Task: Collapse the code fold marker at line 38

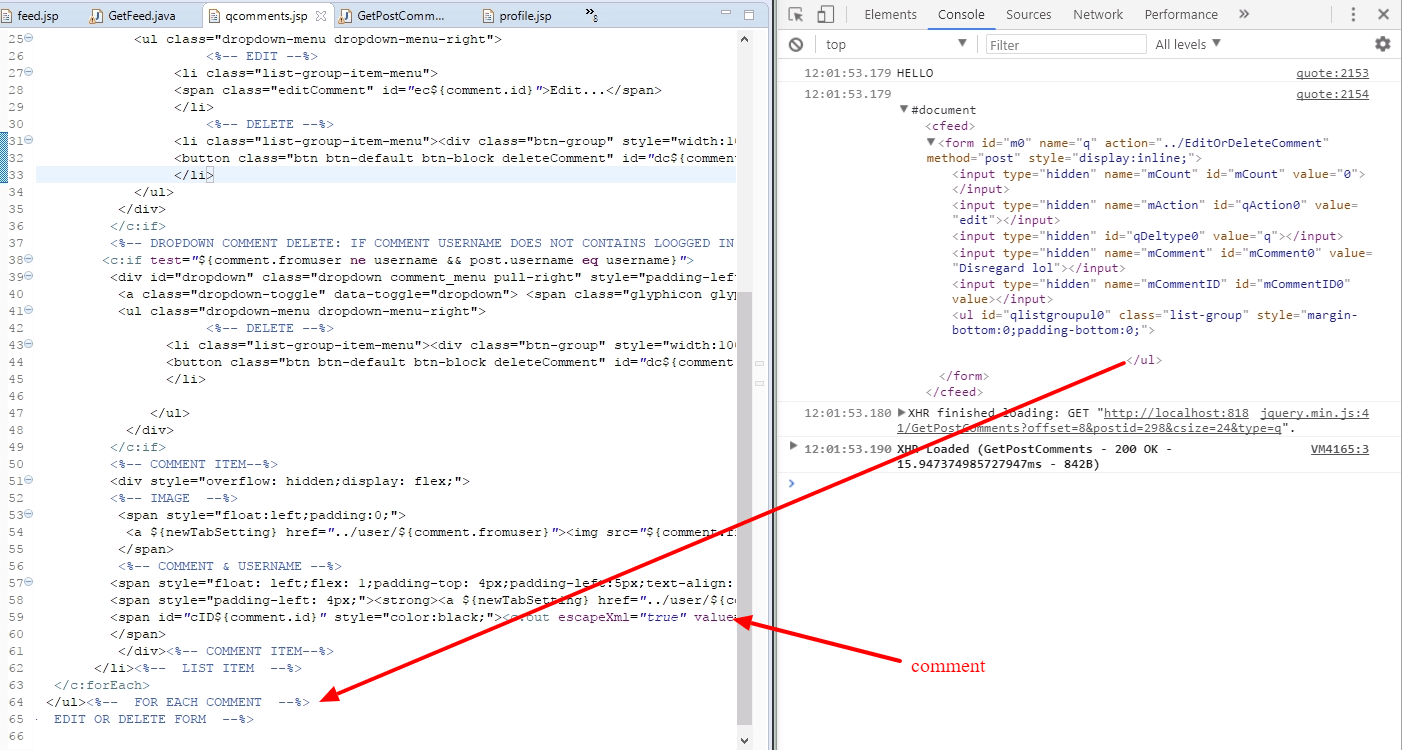Action: click(28, 260)
